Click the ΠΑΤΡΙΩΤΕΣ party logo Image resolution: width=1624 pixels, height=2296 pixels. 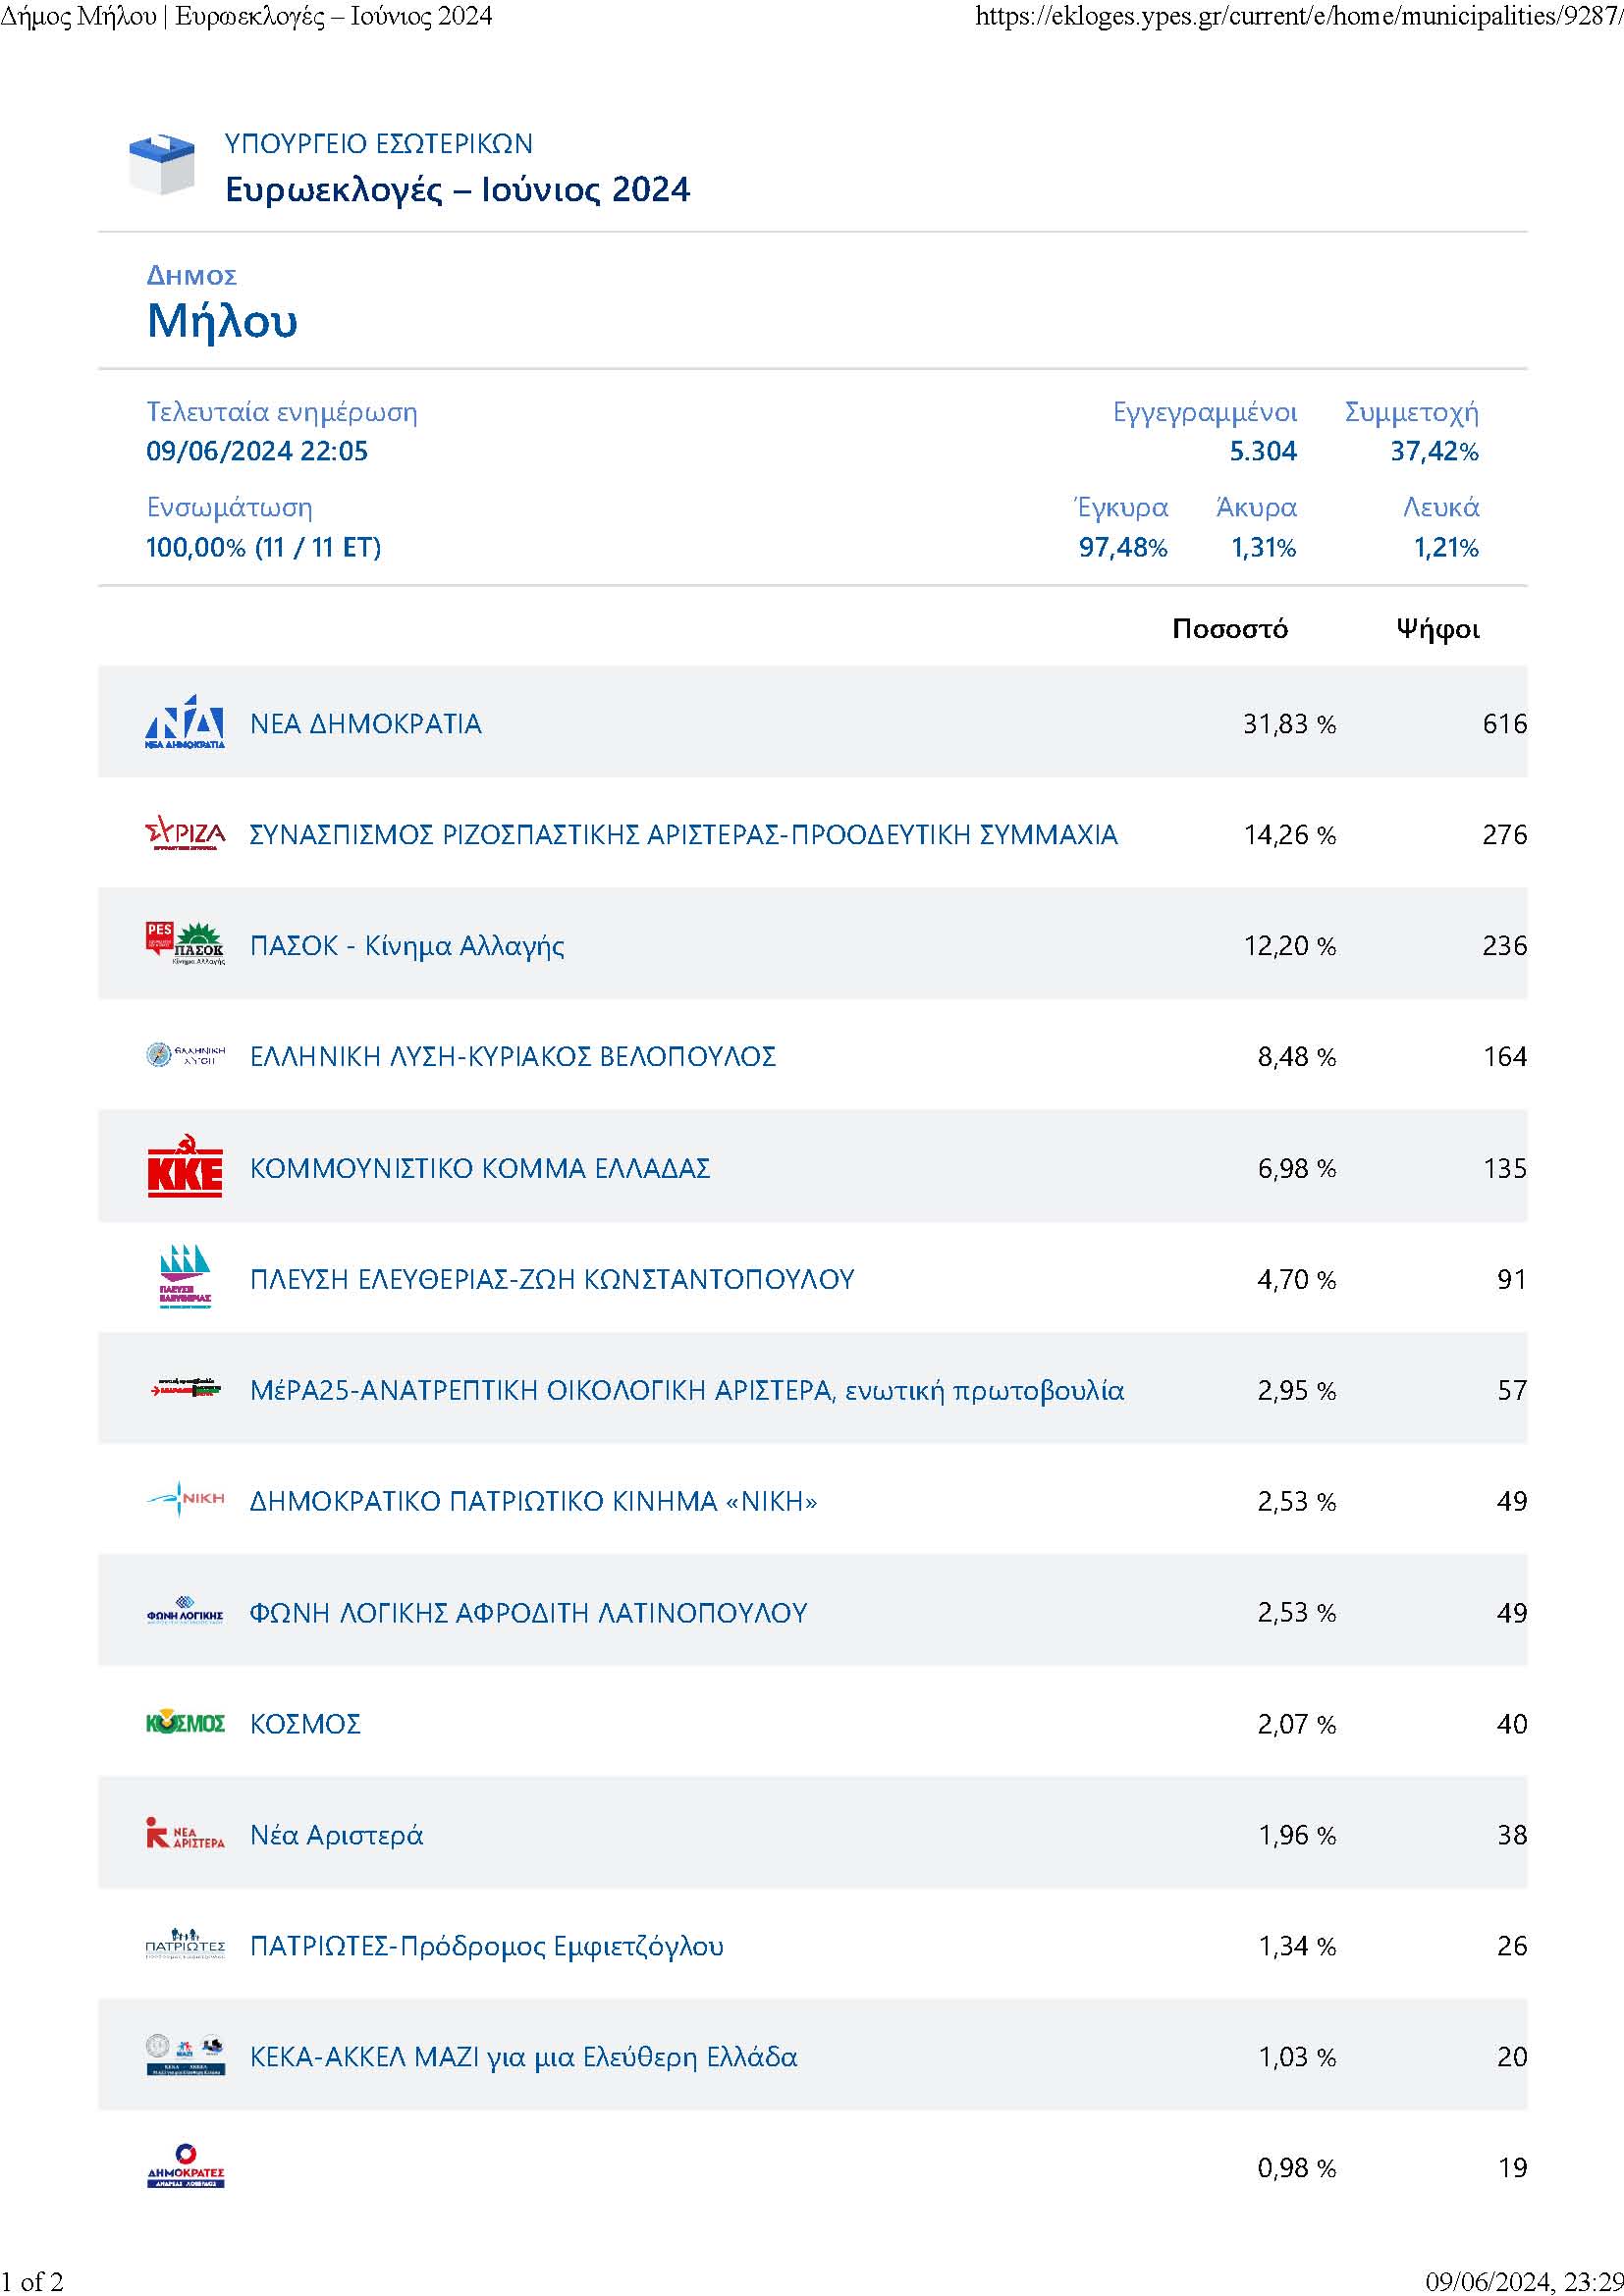tap(185, 1945)
